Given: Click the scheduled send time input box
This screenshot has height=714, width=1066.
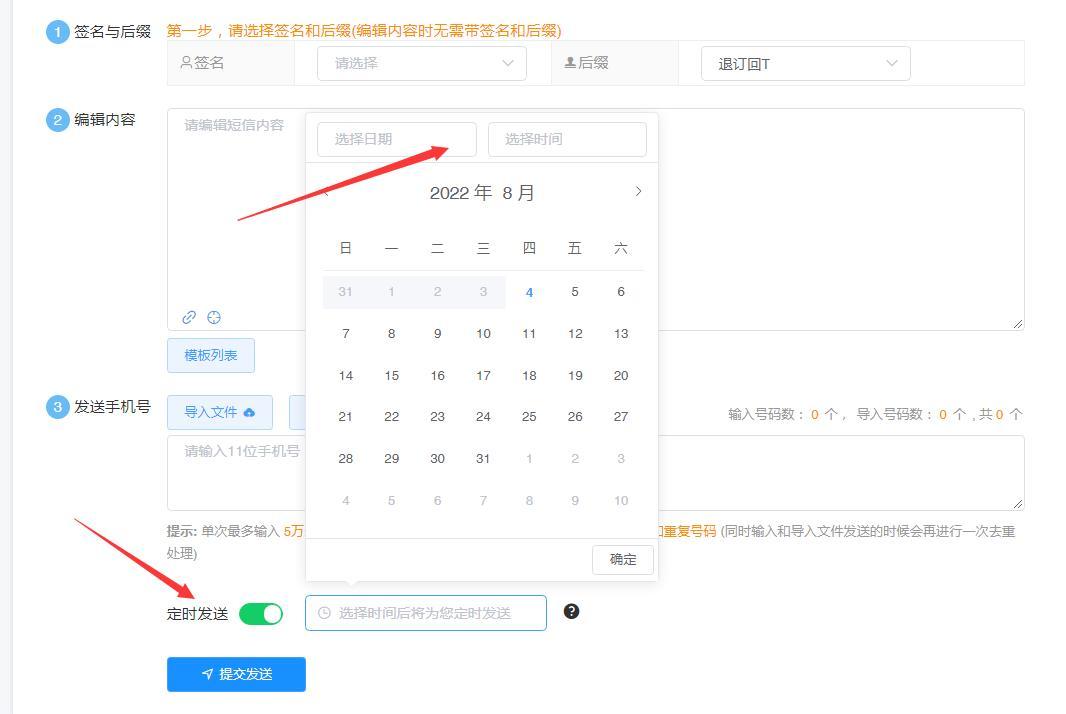Looking at the screenshot, I should (426, 613).
